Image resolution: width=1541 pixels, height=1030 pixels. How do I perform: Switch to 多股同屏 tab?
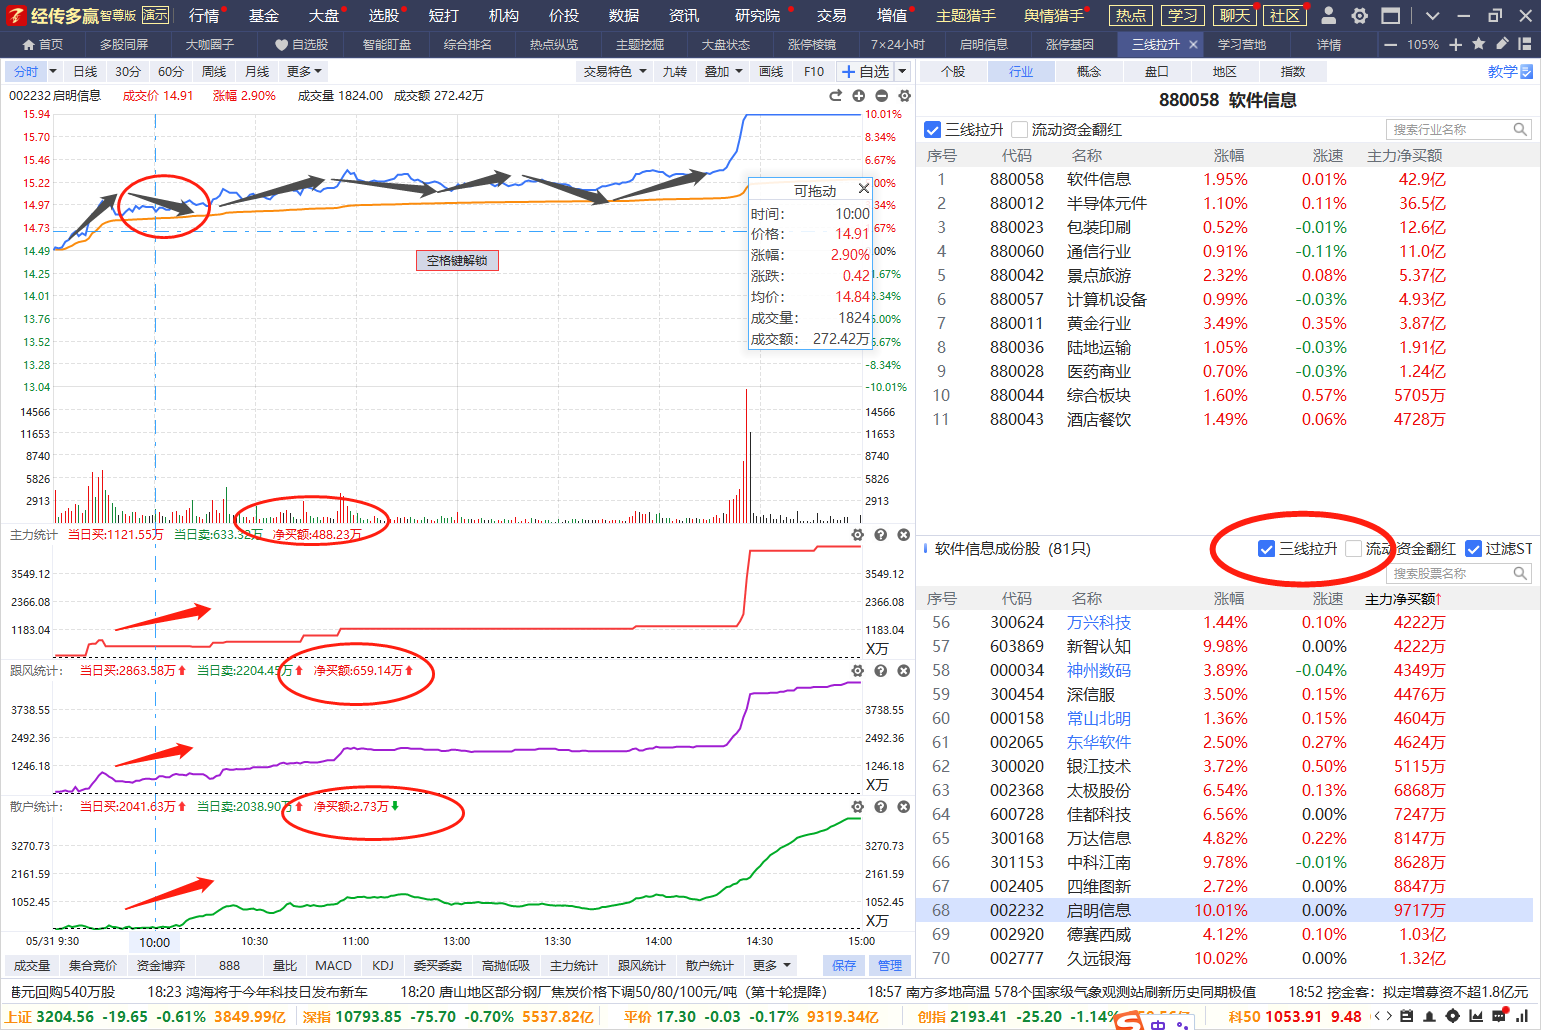(124, 44)
